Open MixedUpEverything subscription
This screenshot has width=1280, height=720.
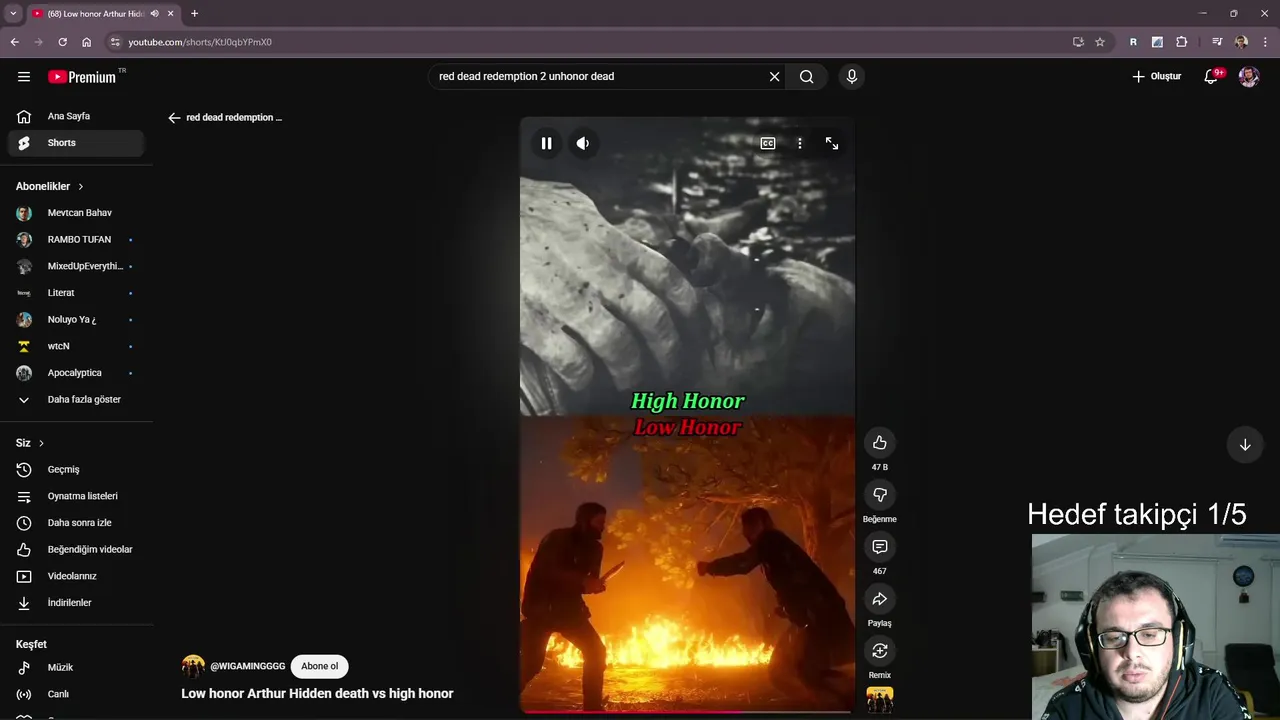point(76,266)
